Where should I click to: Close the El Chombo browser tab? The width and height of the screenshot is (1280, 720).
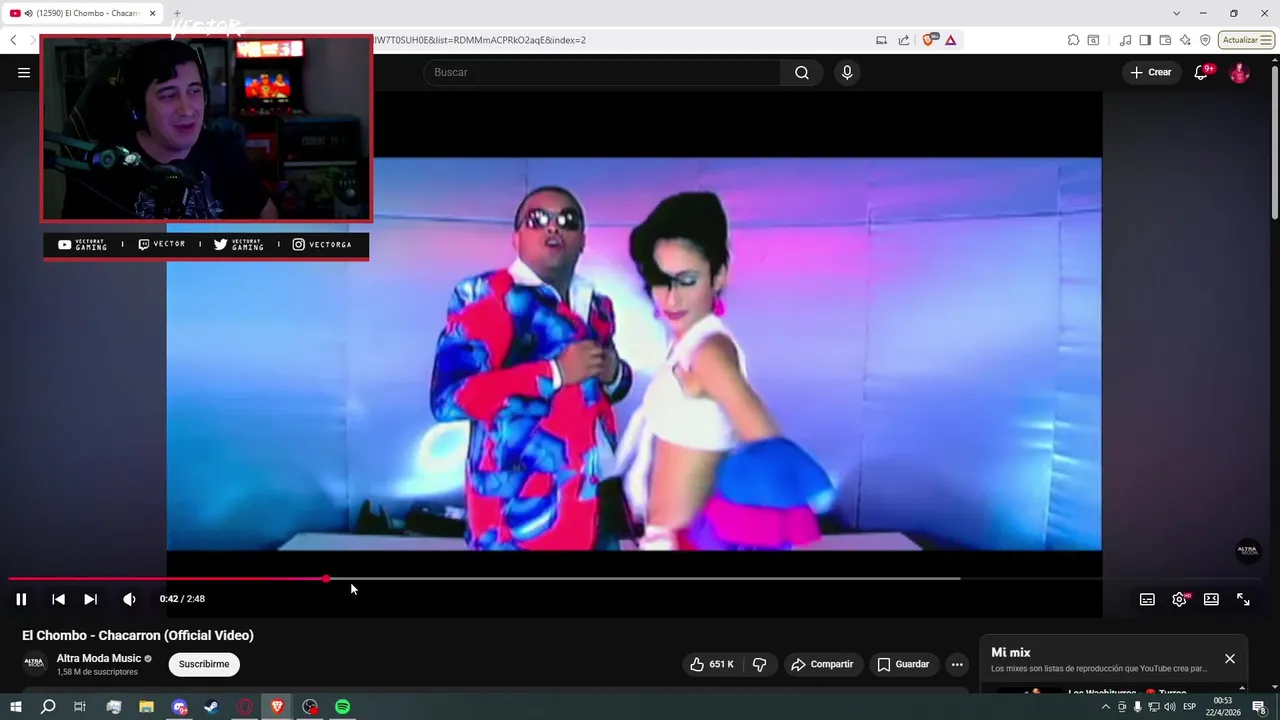tap(153, 13)
